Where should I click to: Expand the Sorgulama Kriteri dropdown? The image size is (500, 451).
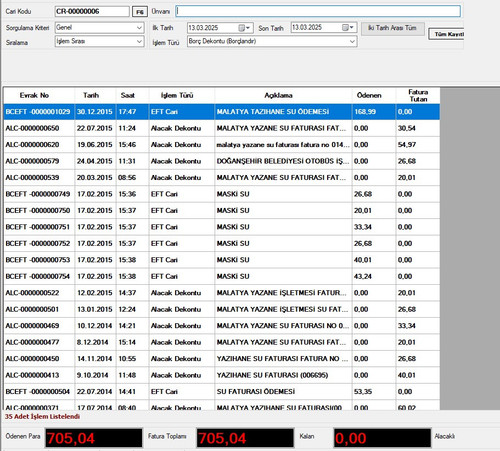pyautogui.click(x=139, y=28)
